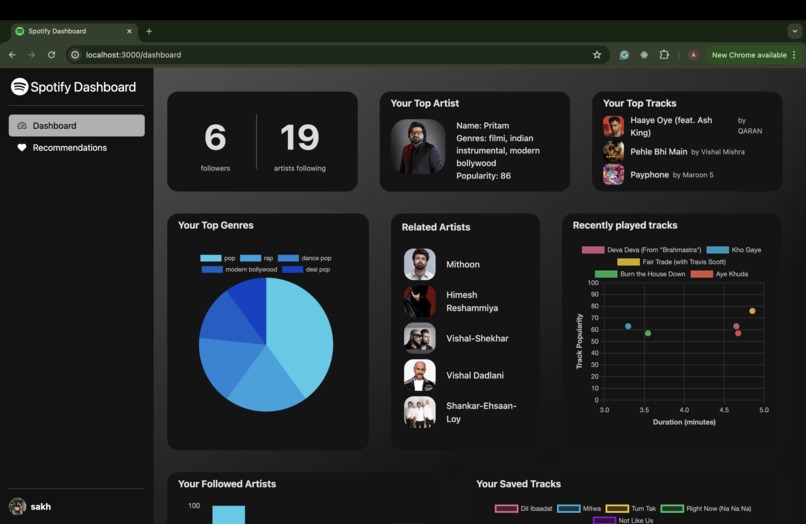Toggle the Dil Ibaadat legend swatch
Screen dimensions: 806x524
pyautogui.click(x=506, y=509)
